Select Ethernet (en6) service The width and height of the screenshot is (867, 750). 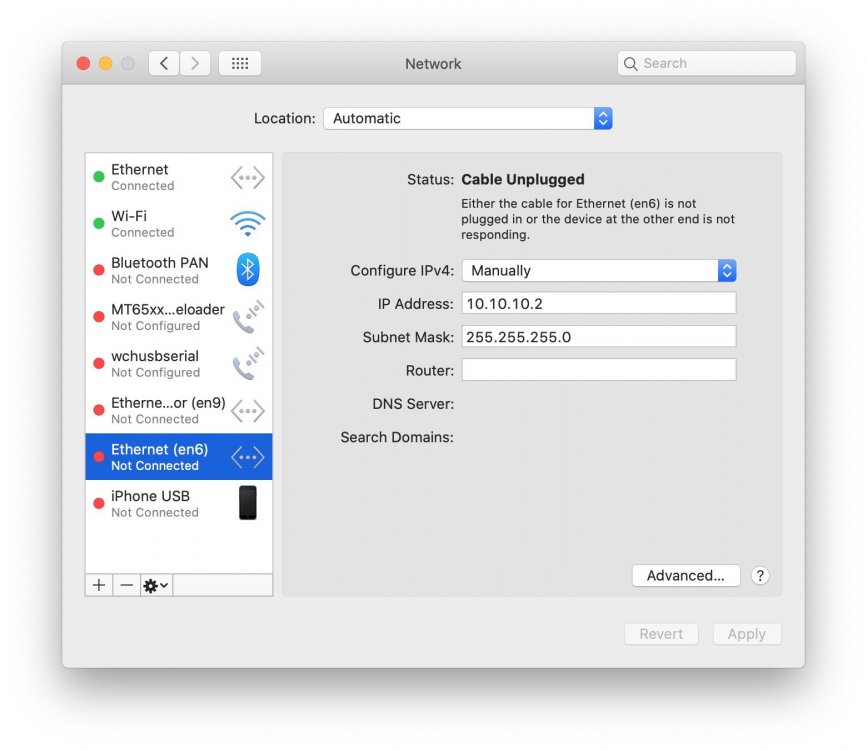click(x=179, y=457)
